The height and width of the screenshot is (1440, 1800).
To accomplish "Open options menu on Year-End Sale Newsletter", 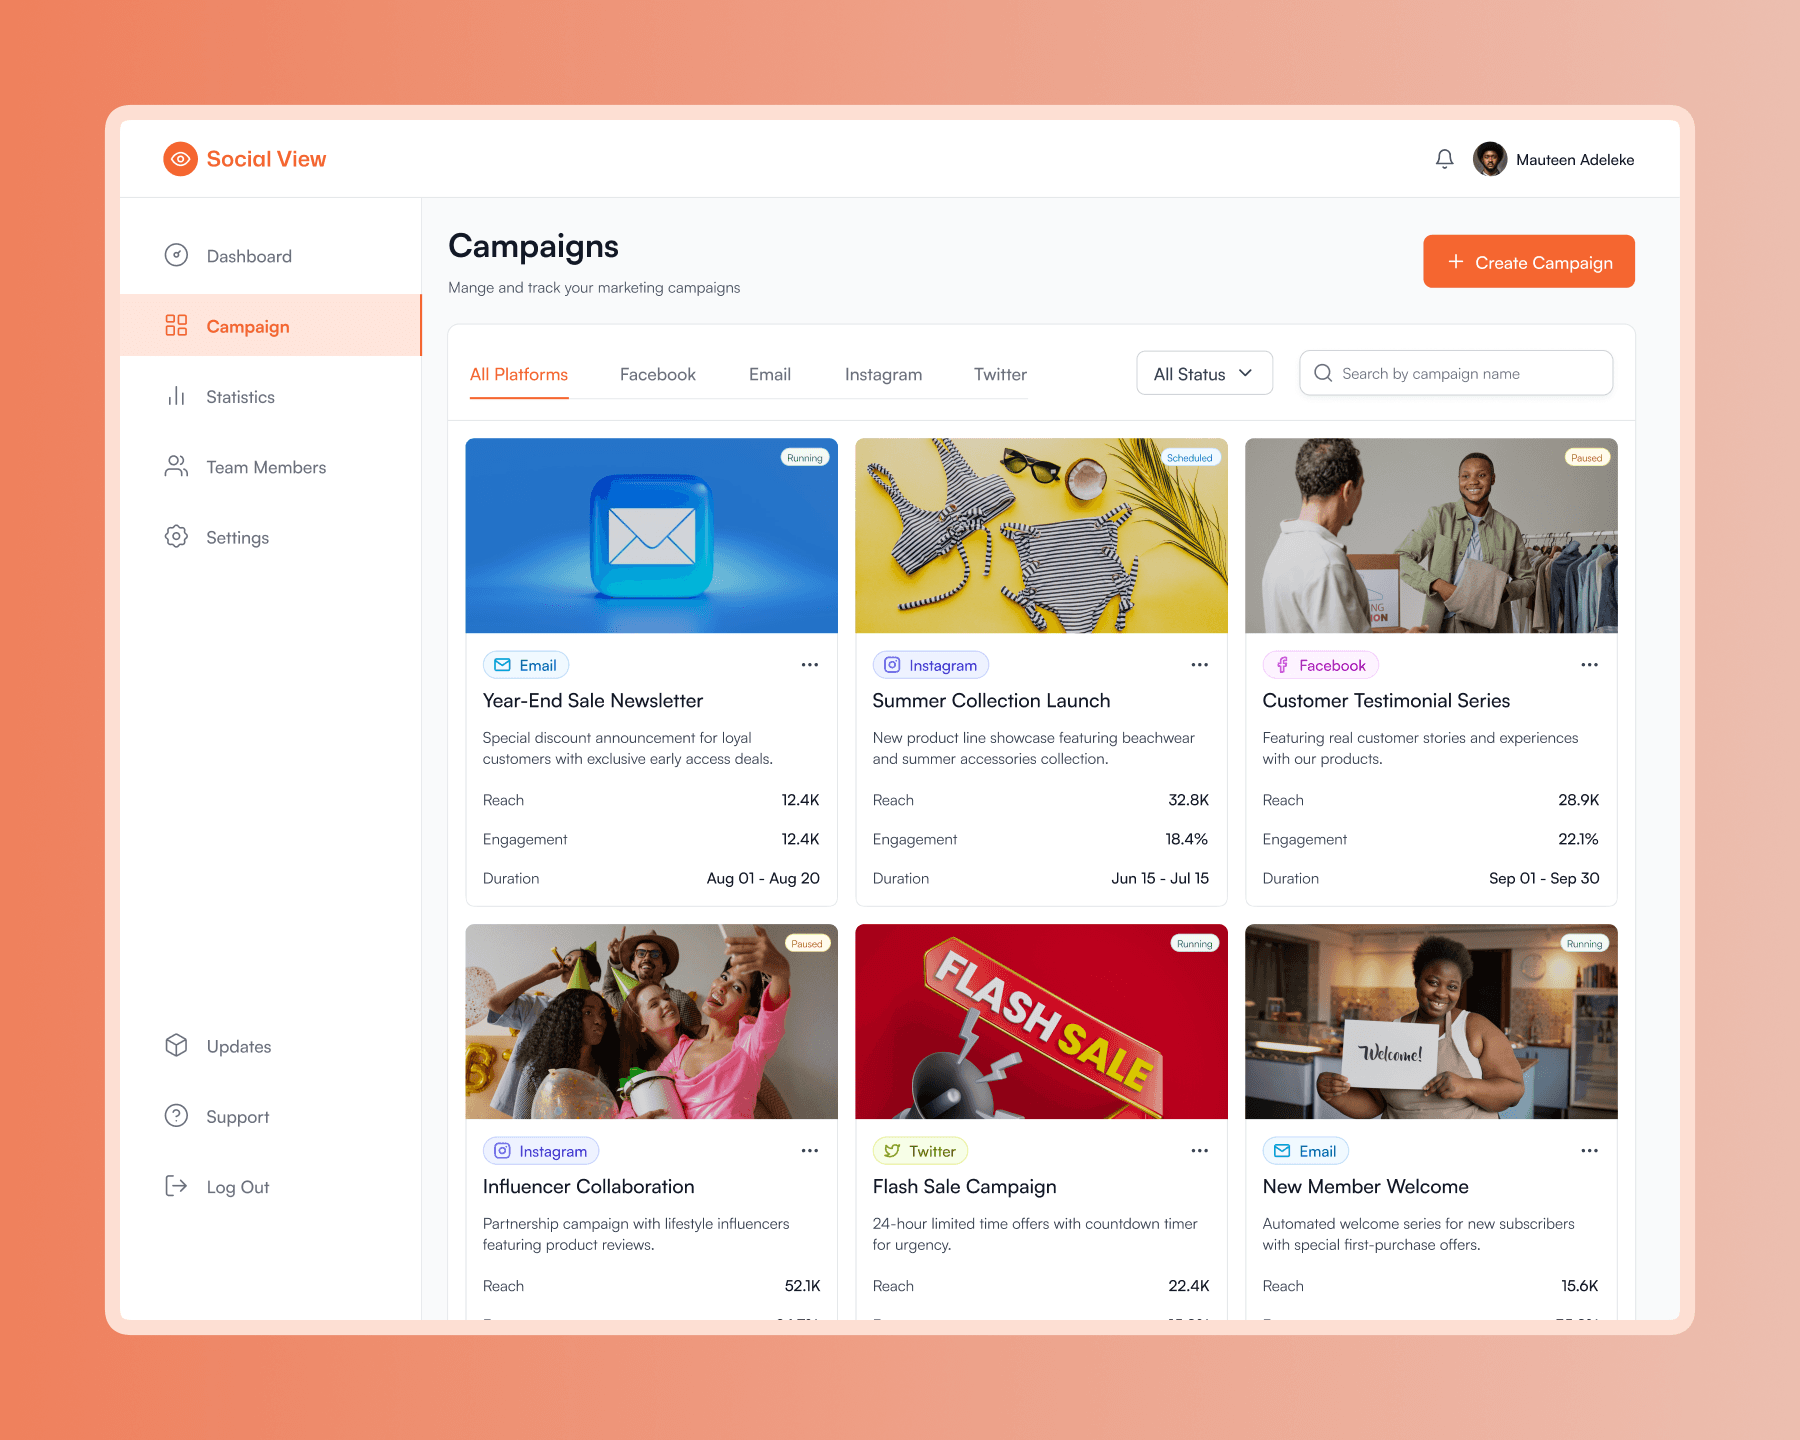I will tap(810, 664).
